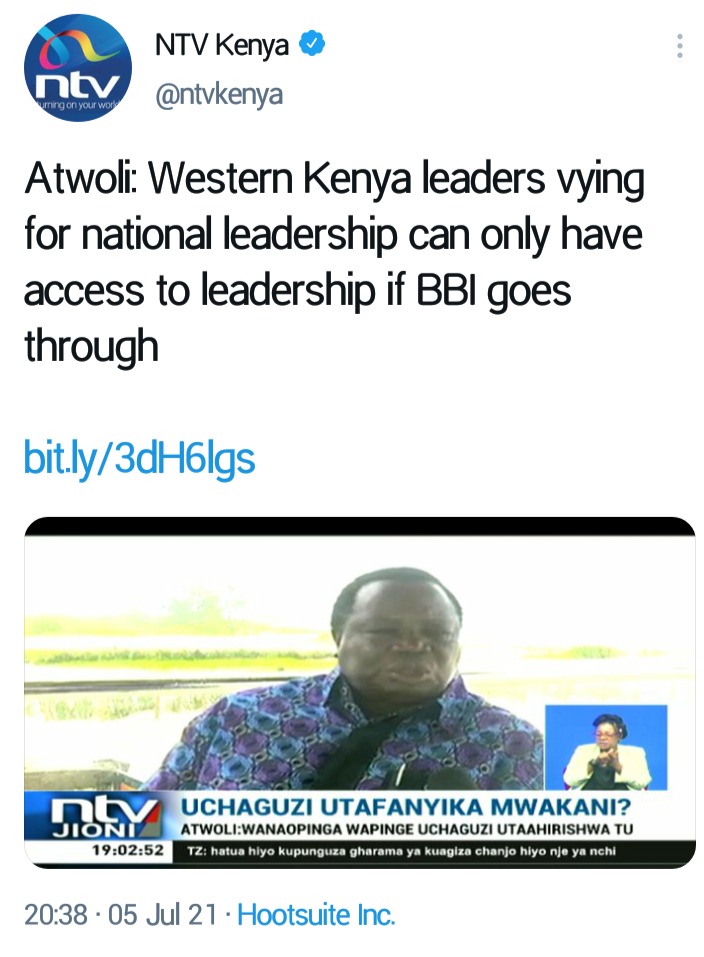The height and width of the screenshot is (957, 704).
Task: Open the NTV Kenya profile avatar
Action: point(78,68)
